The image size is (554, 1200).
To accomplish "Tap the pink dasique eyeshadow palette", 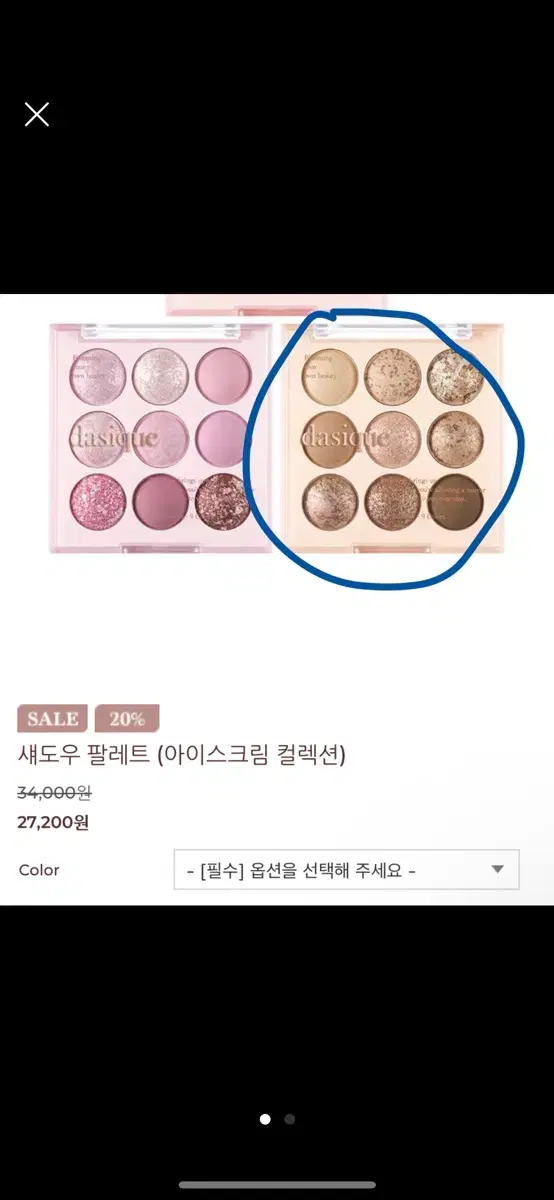I will click(x=160, y=437).
